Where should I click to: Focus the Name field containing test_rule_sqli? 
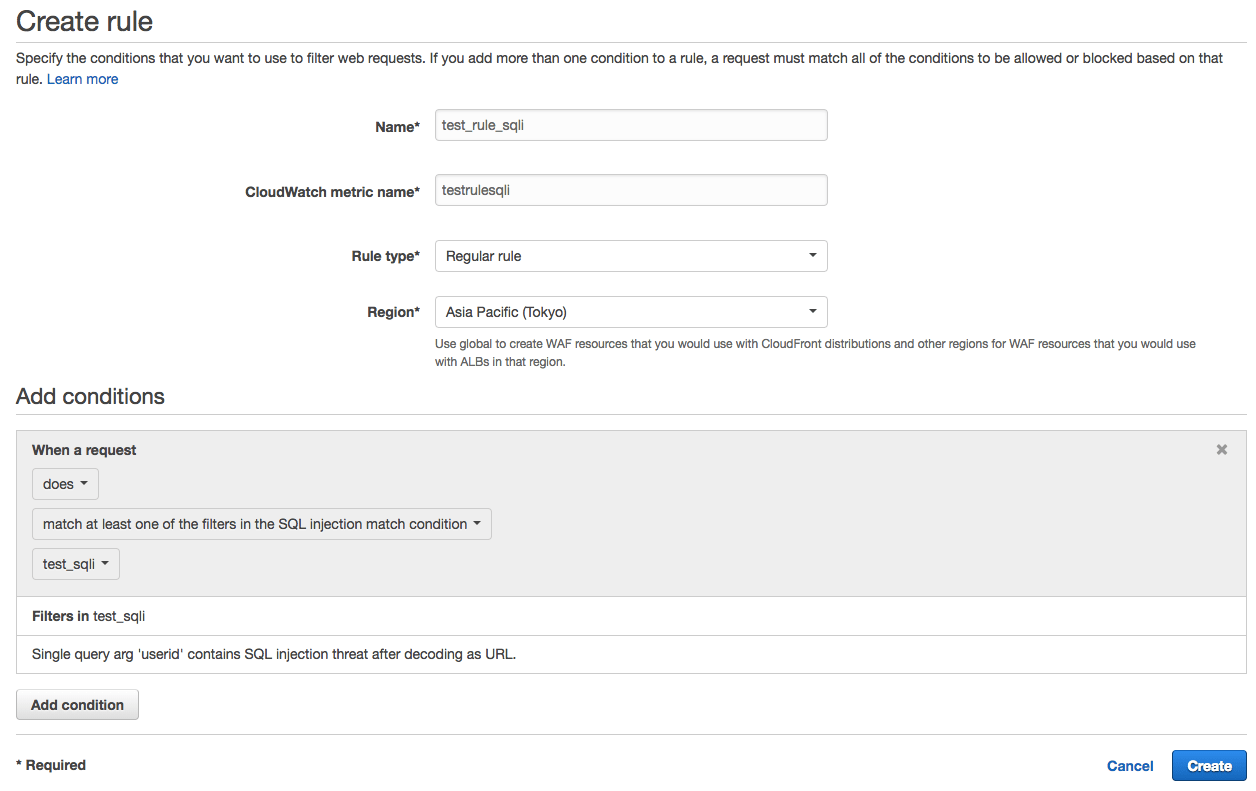(x=631, y=125)
